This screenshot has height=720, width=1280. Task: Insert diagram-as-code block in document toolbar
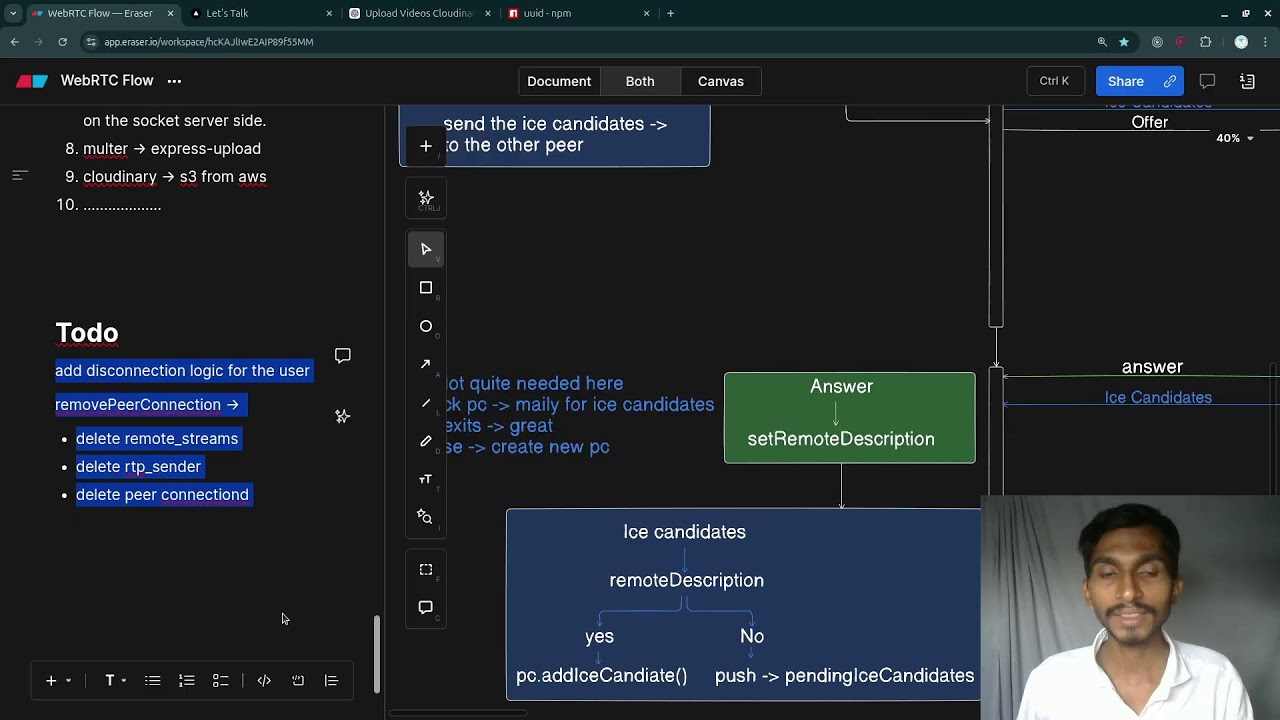[x=298, y=681]
